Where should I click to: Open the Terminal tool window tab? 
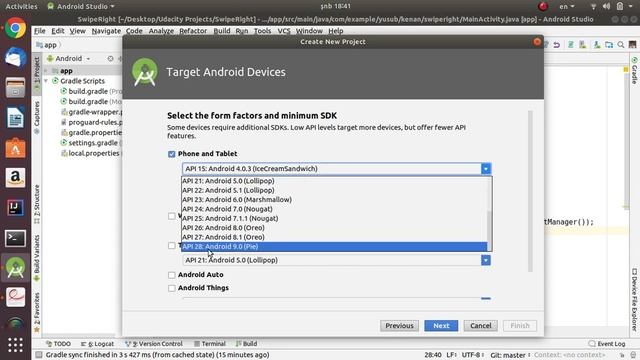tap(210, 344)
